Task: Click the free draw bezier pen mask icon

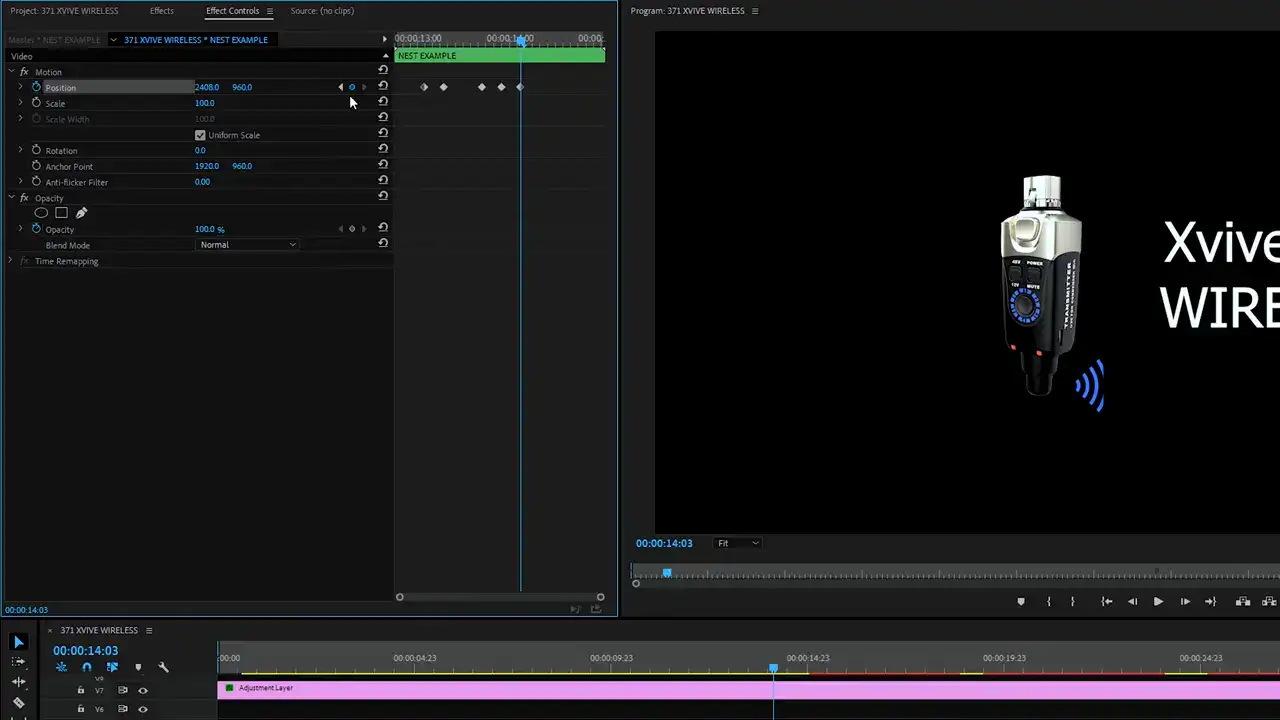Action: [x=81, y=213]
